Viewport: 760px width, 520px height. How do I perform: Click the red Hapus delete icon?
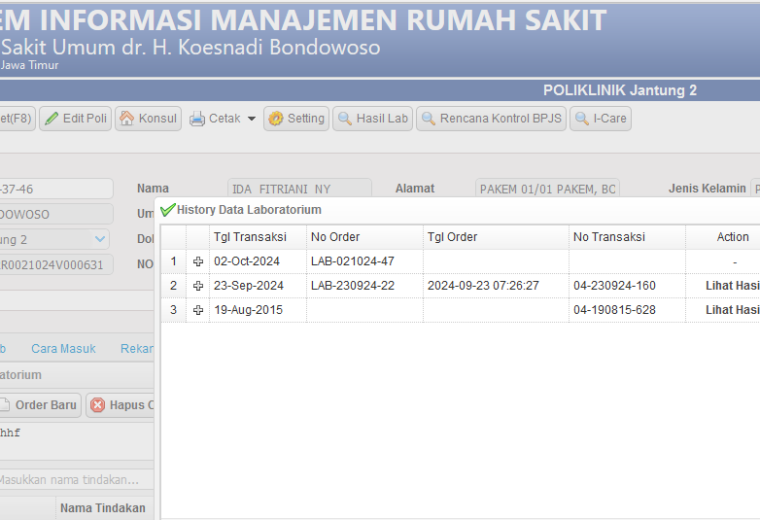pos(97,405)
